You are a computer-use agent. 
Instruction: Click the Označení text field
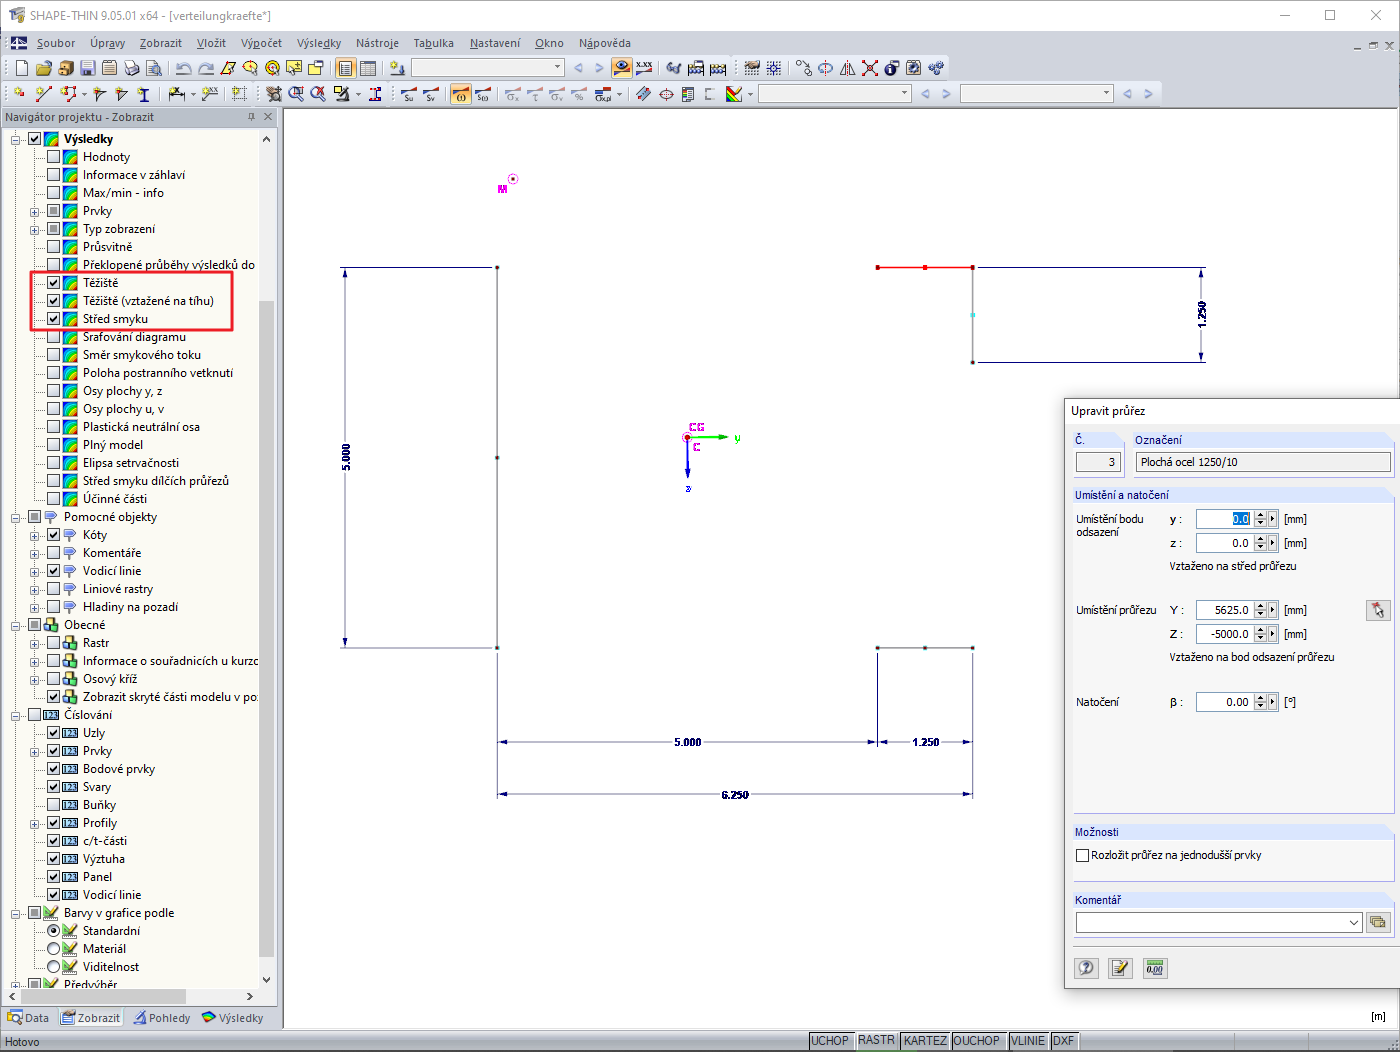click(x=1263, y=462)
